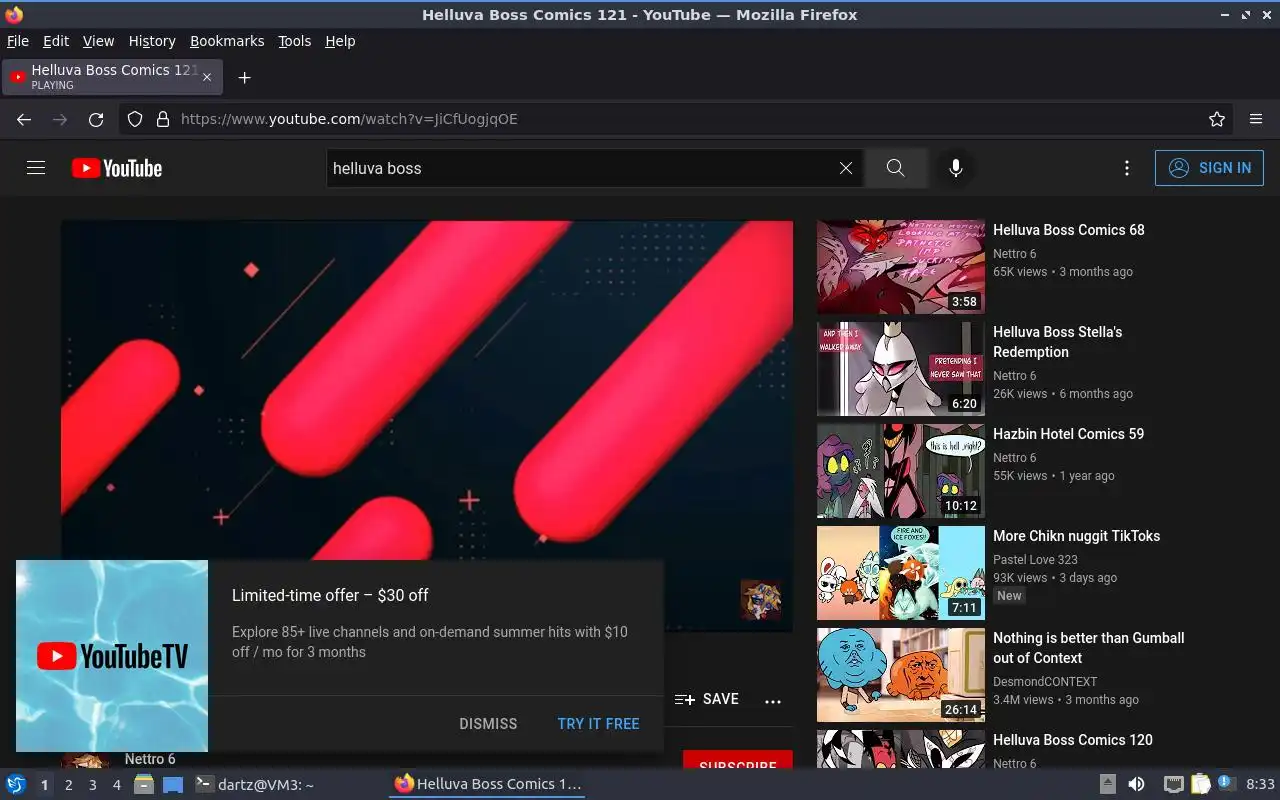Open the YouTube hamburger guide menu
The image size is (1280, 800).
(x=36, y=168)
